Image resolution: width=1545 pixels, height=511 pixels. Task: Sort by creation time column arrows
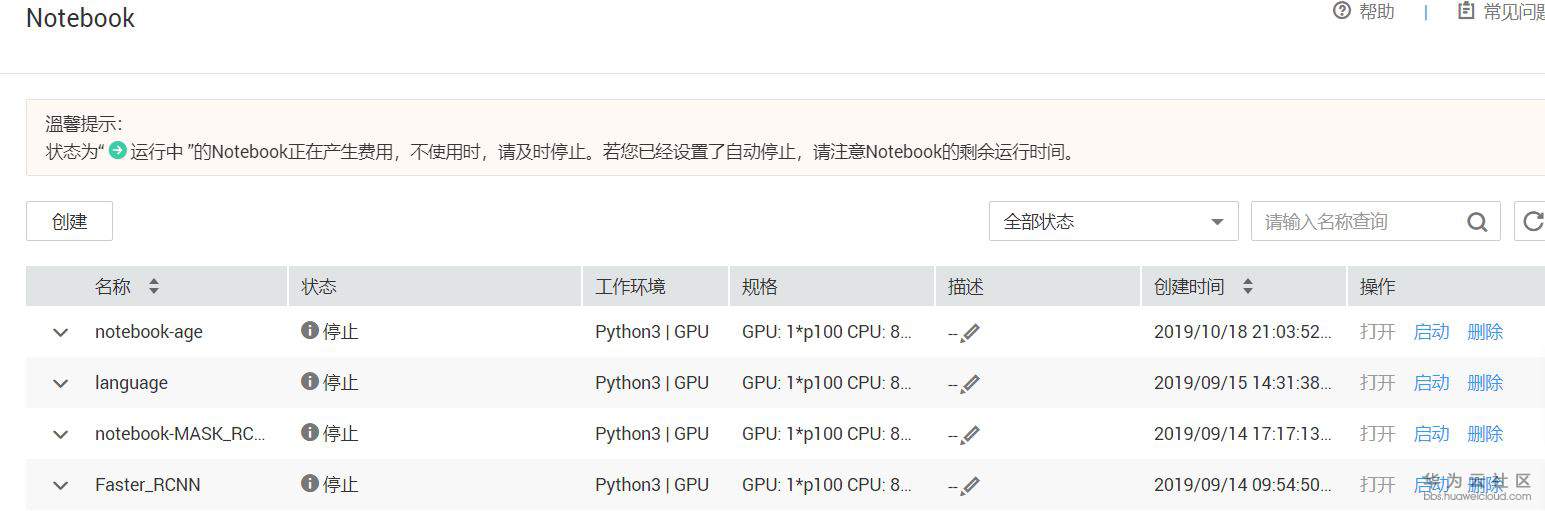point(1248,287)
